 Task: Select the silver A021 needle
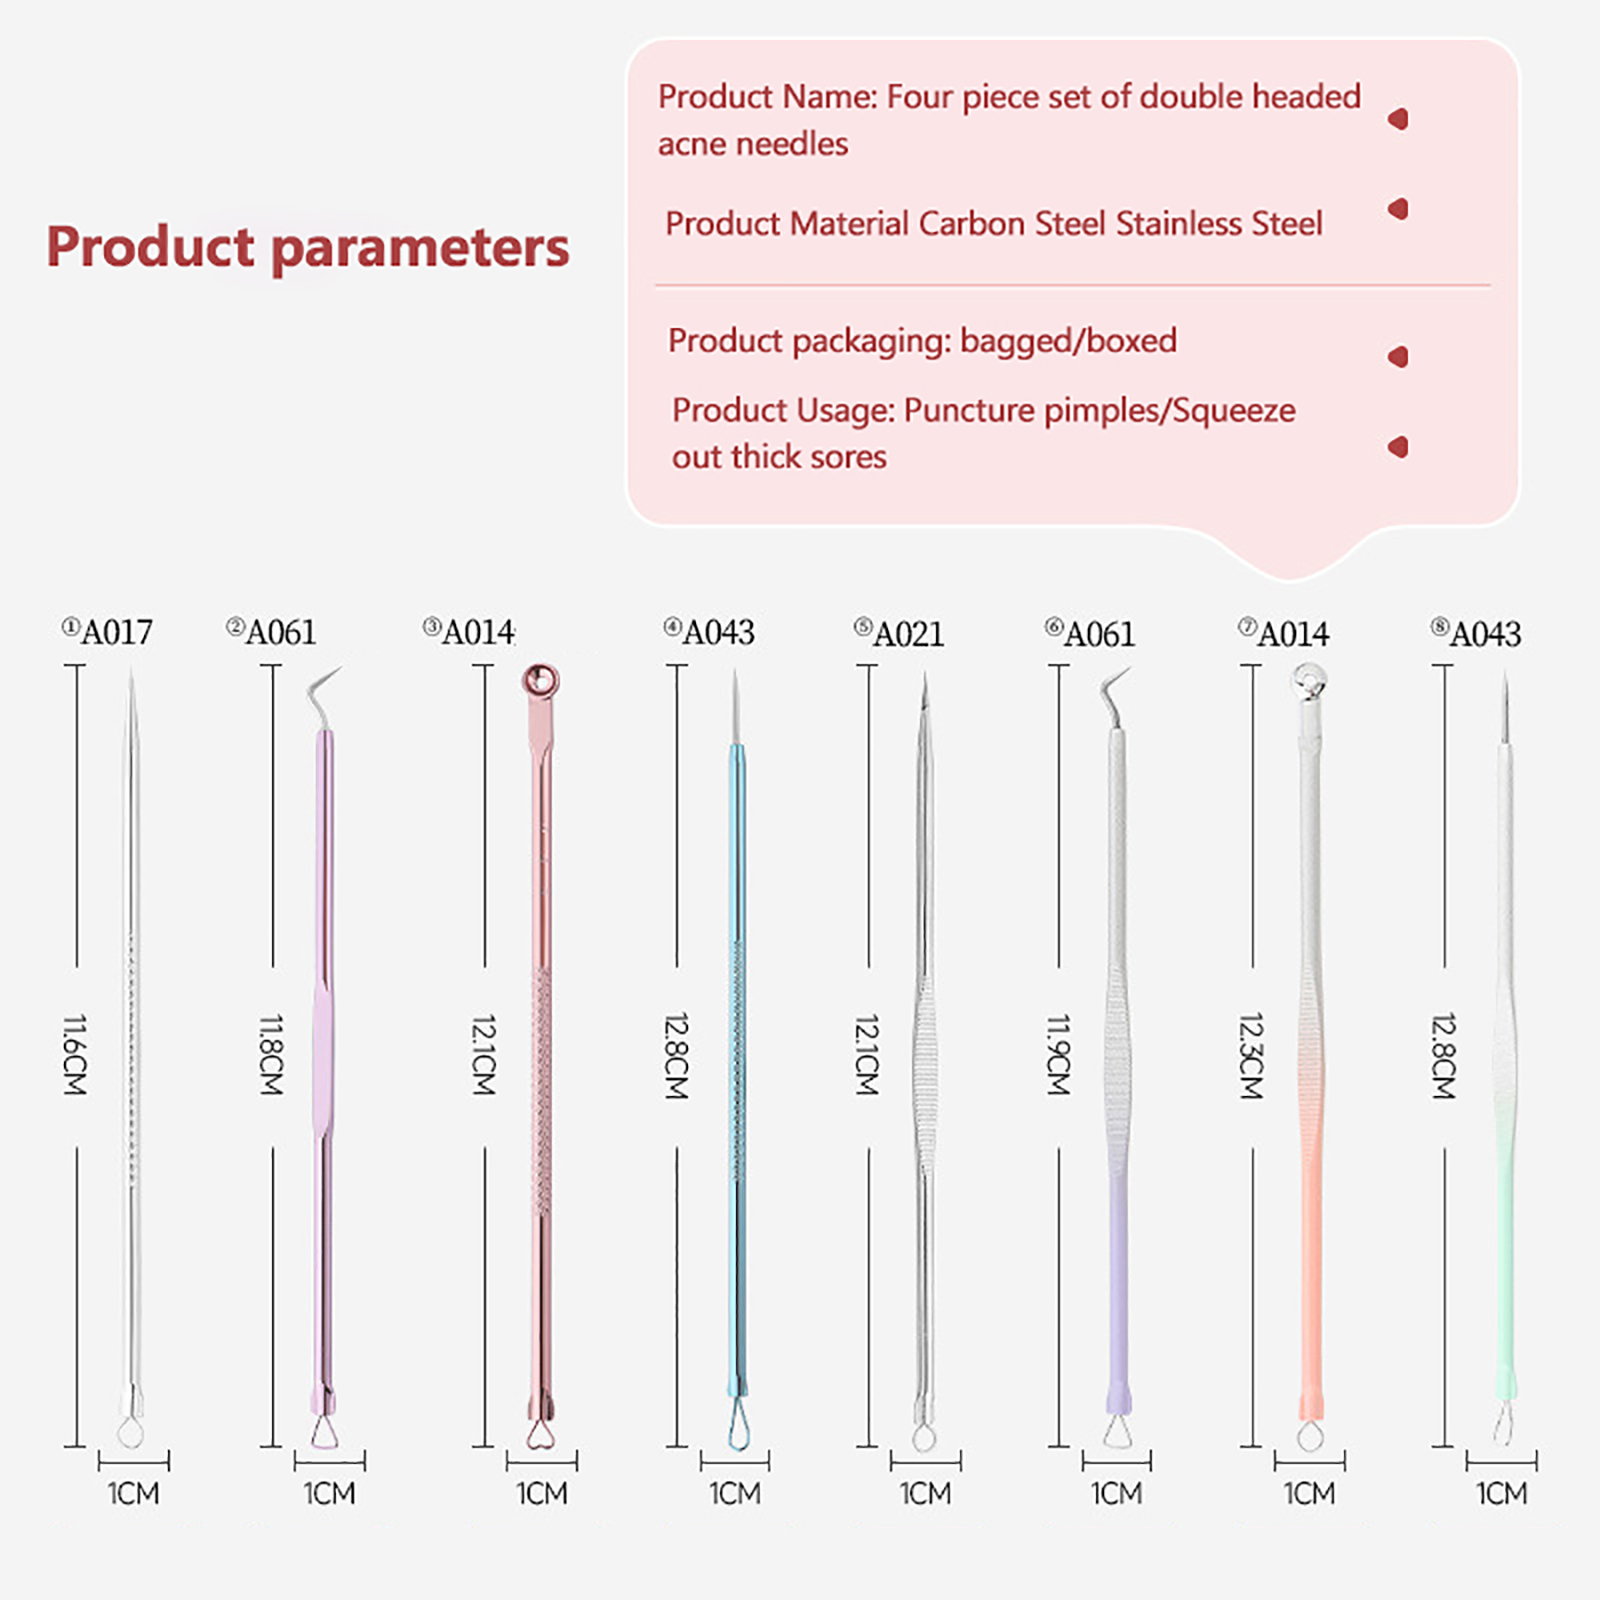pyautogui.click(x=925, y=1050)
